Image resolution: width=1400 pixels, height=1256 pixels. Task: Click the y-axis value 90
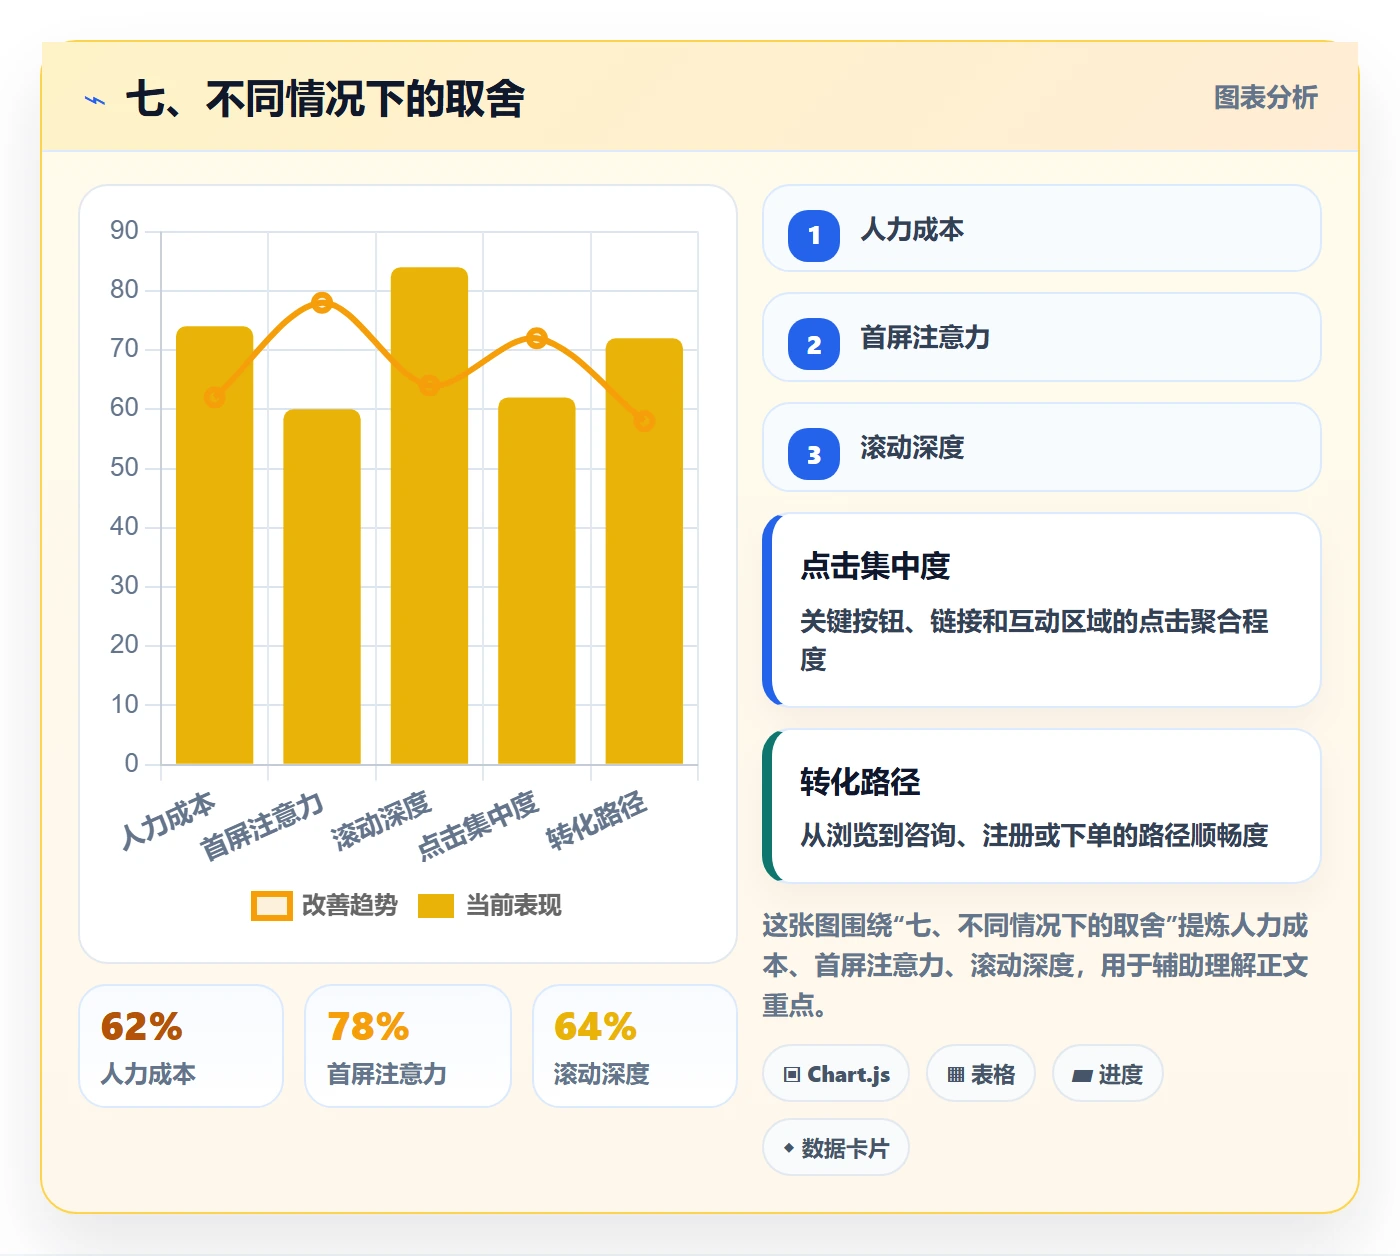(x=124, y=231)
